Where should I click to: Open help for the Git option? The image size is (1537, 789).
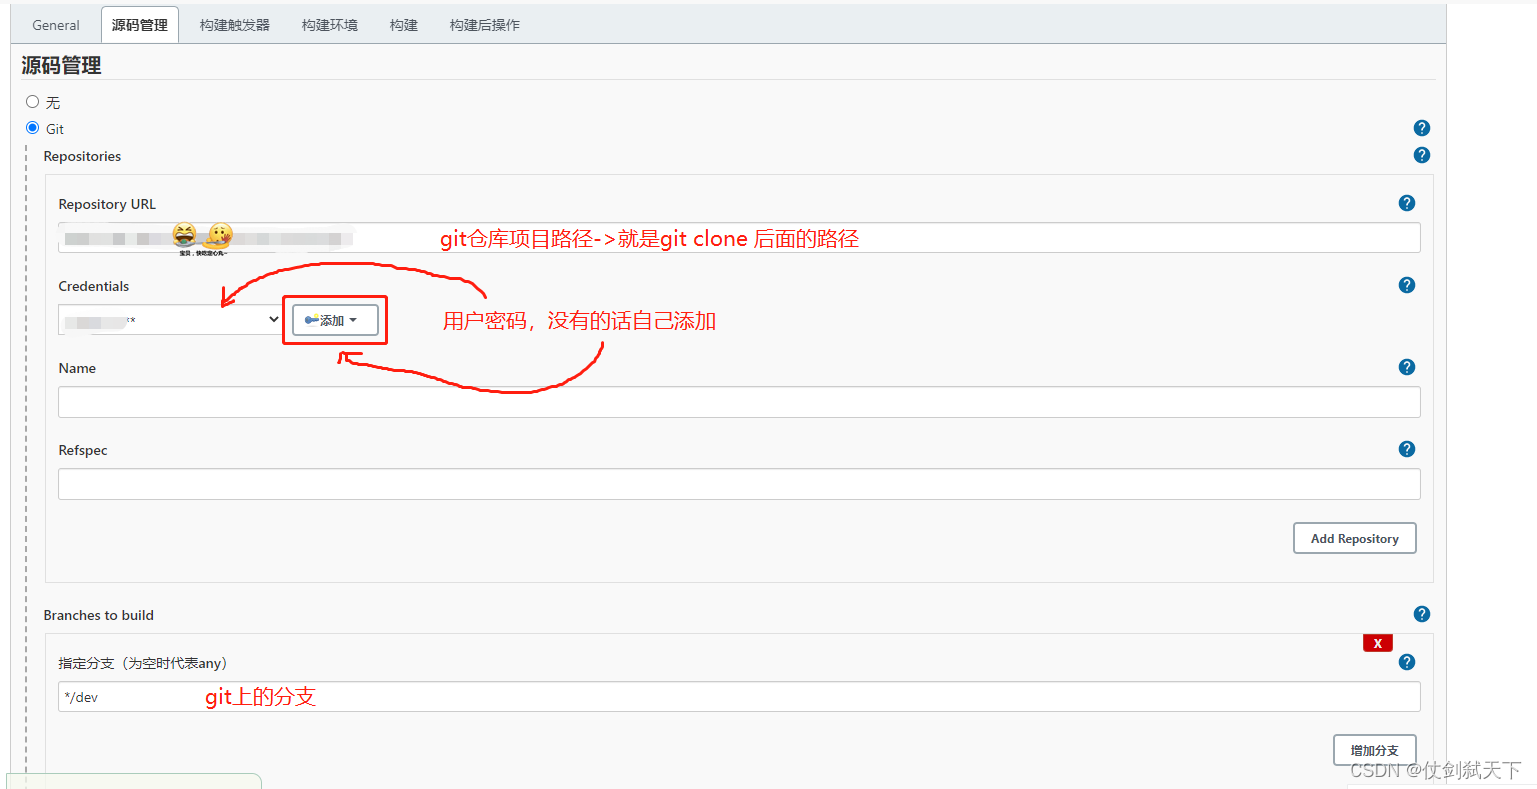[x=1421, y=128]
